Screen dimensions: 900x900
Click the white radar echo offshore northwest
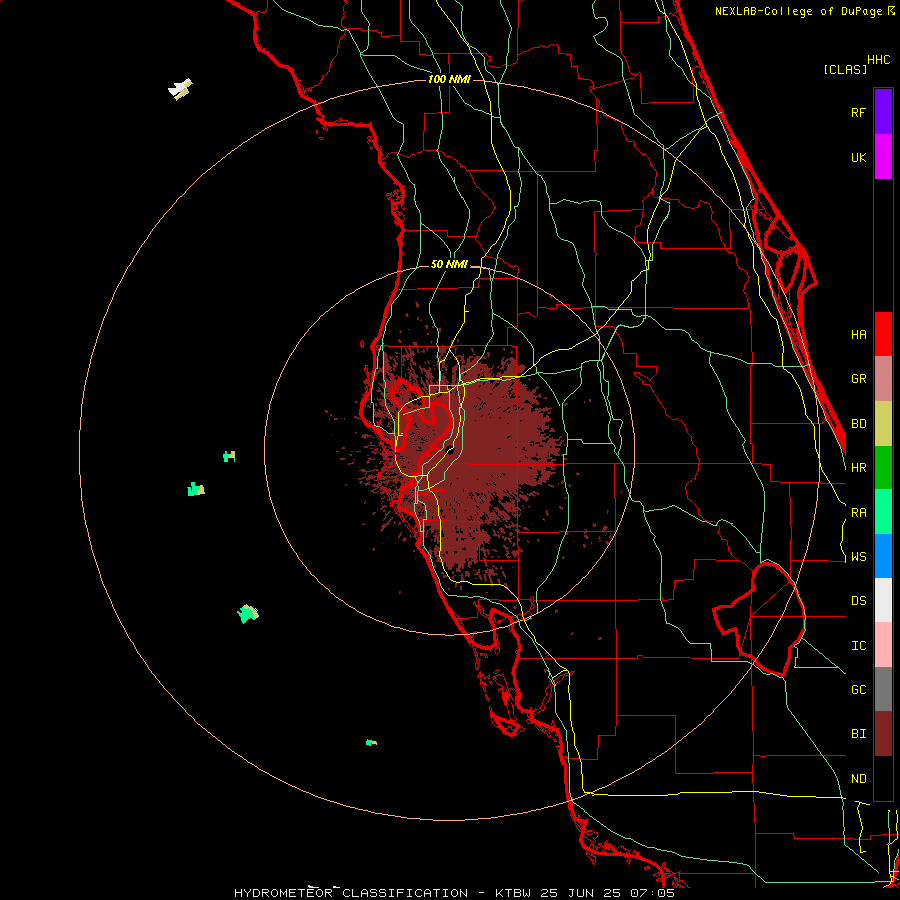(179, 89)
